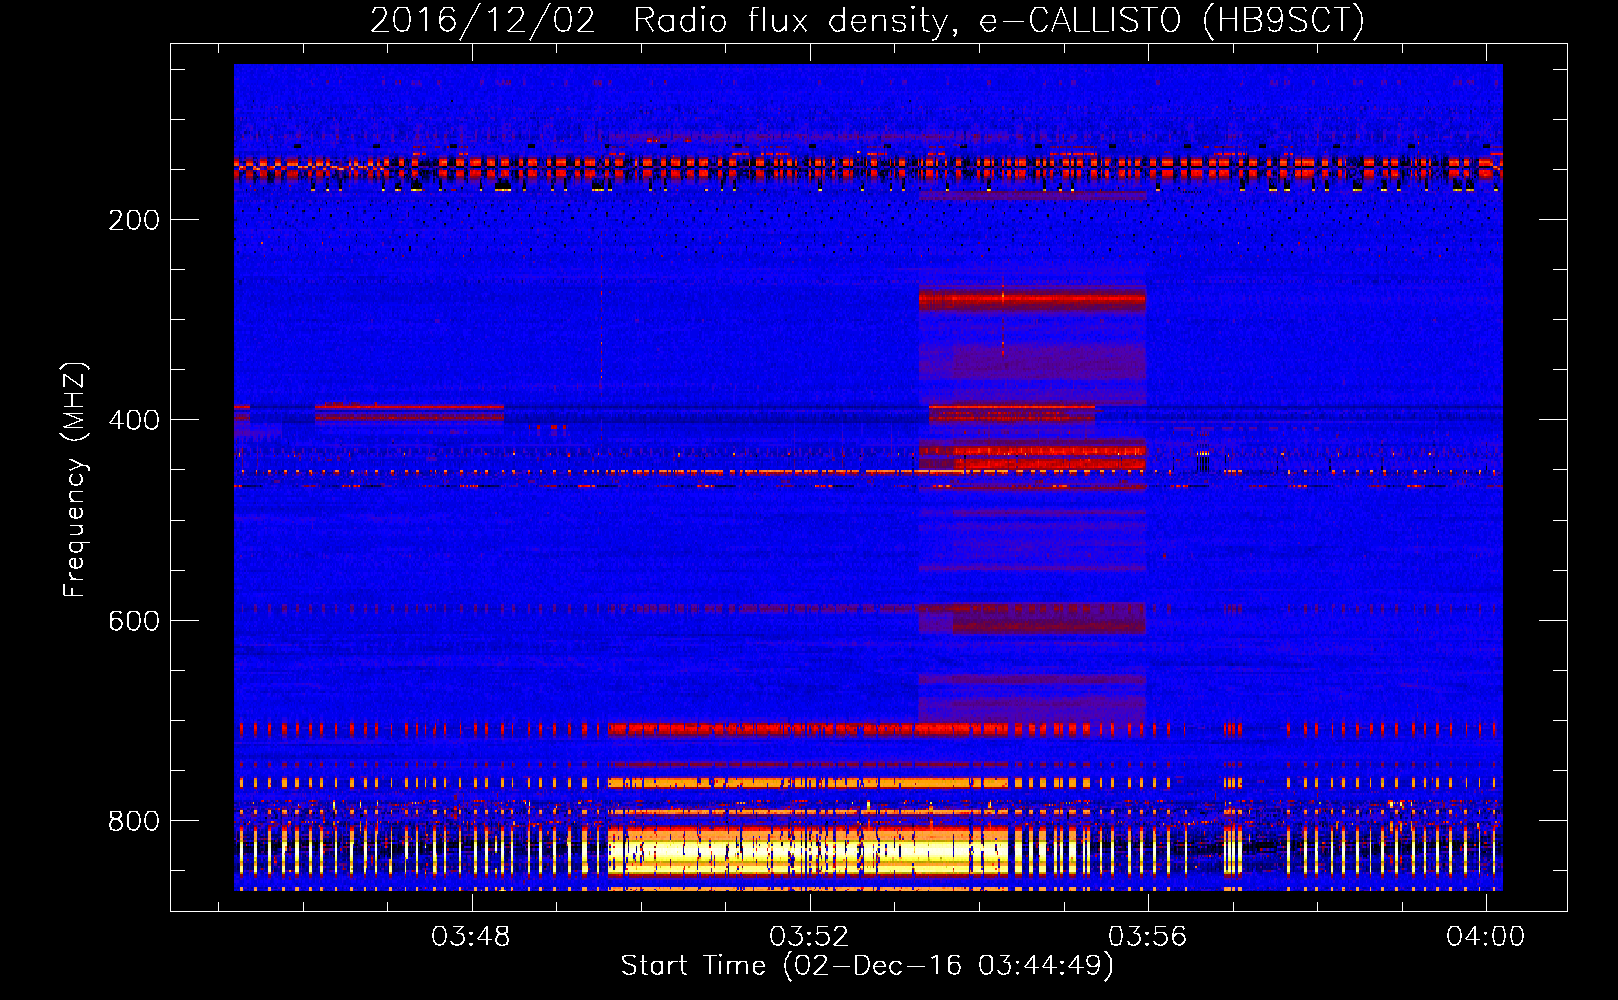The image size is (1618, 1000).
Task: Click the plot title '2016/12/02 Radio flux density'
Action: click(867, 20)
